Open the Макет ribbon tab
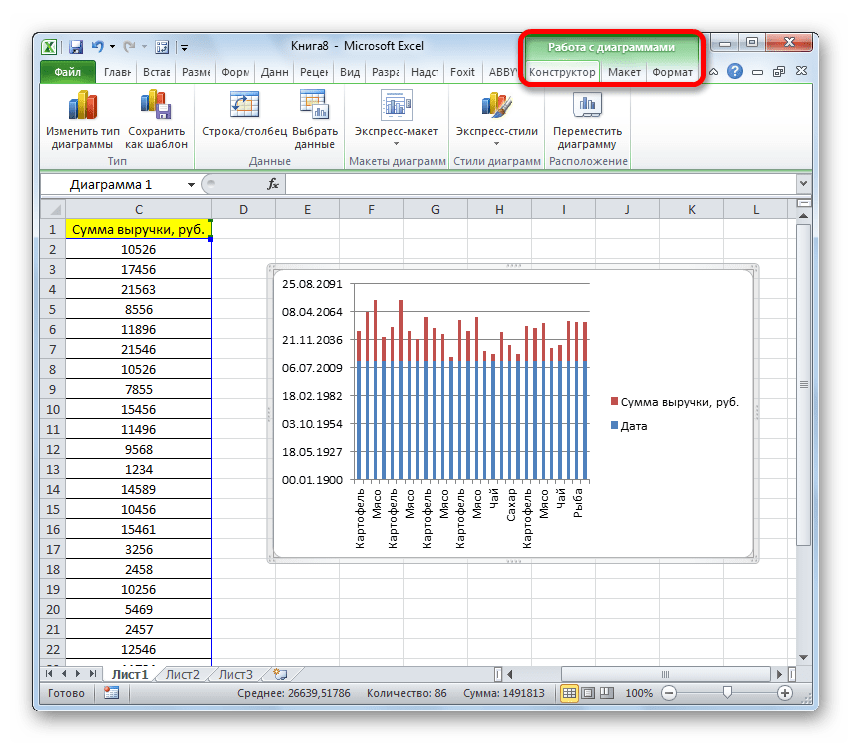Image resolution: width=852 pixels, height=744 pixels. click(624, 72)
